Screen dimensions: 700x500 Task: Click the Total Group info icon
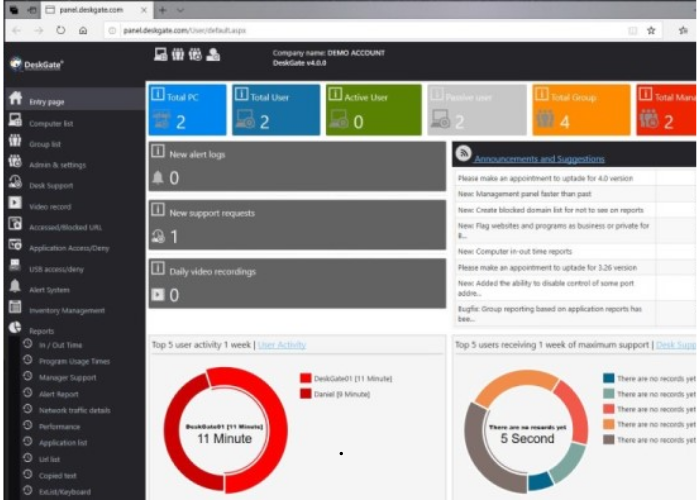click(x=542, y=94)
